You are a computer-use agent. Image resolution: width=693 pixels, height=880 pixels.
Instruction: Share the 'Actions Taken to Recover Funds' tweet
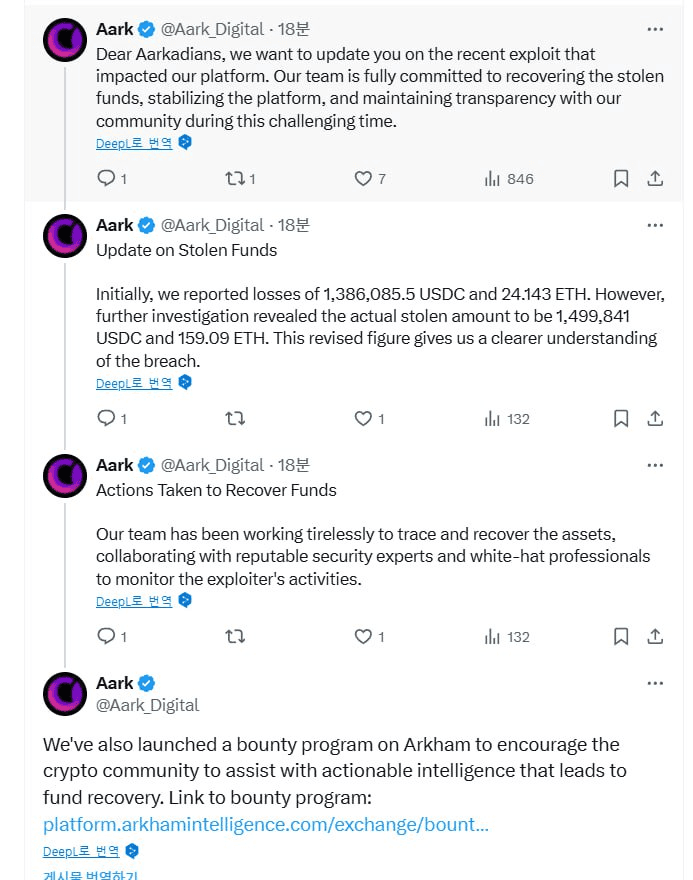point(655,636)
